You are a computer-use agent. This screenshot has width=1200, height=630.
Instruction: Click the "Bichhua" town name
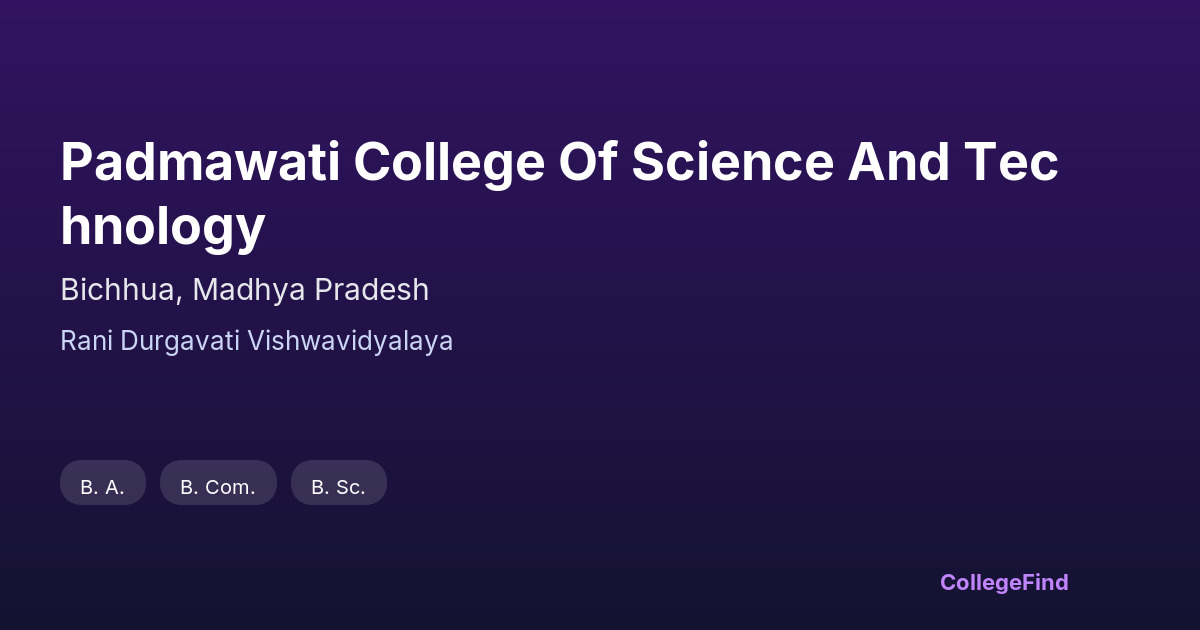pyautogui.click(x=120, y=290)
